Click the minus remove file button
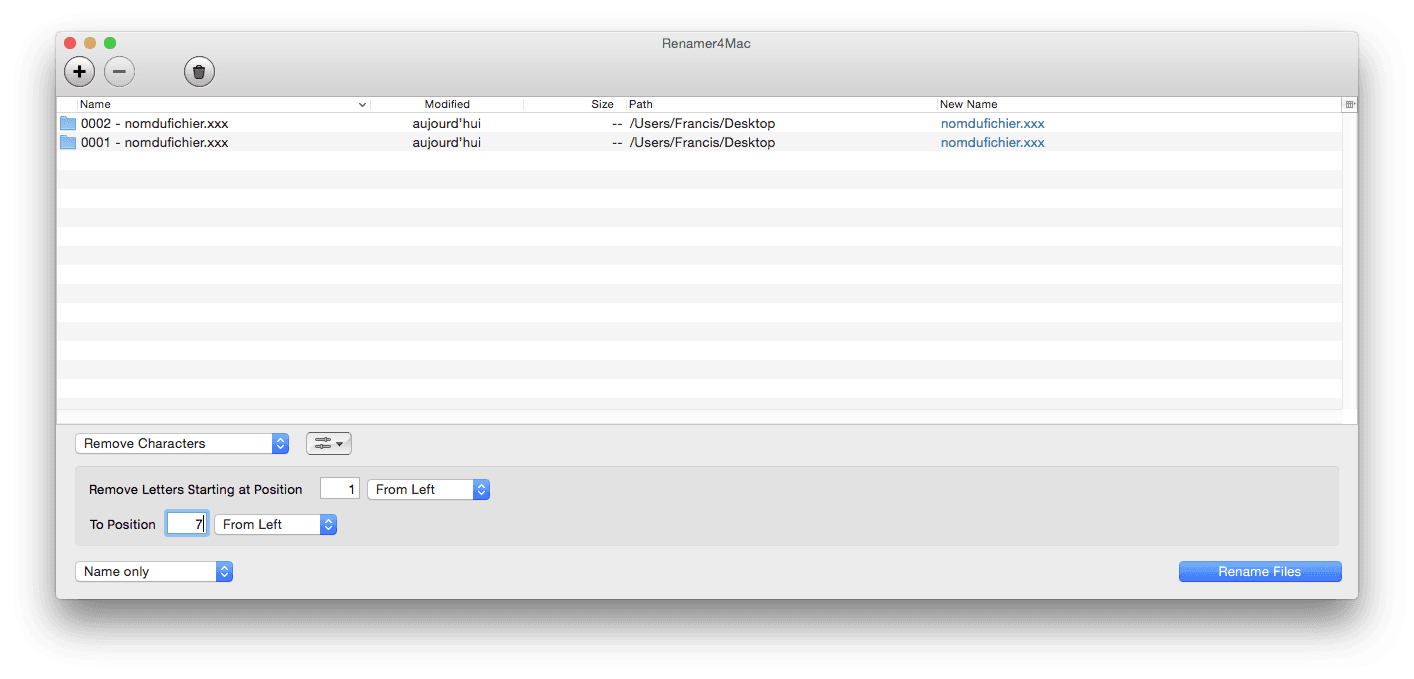This screenshot has width=1414, height=679. 119,72
